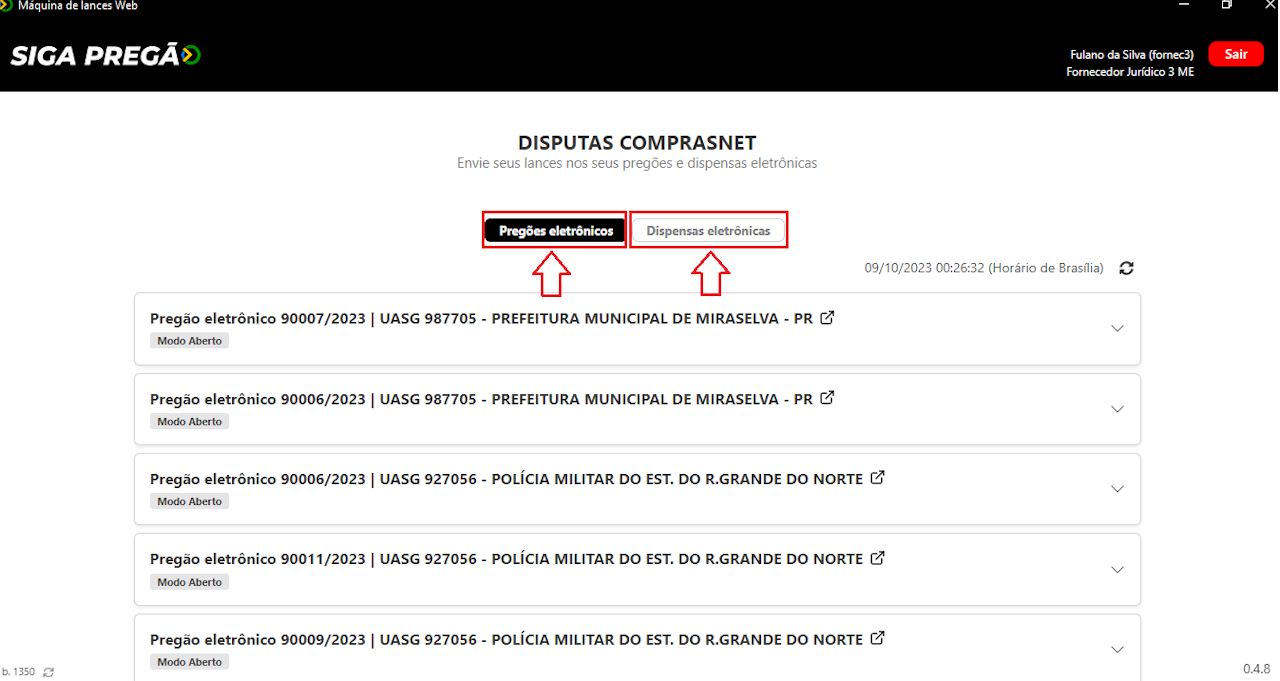Expand Pregão 90007/2023 Miraselva card chevron
This screenshot has width=1280, height=681.
(1118, 329)
